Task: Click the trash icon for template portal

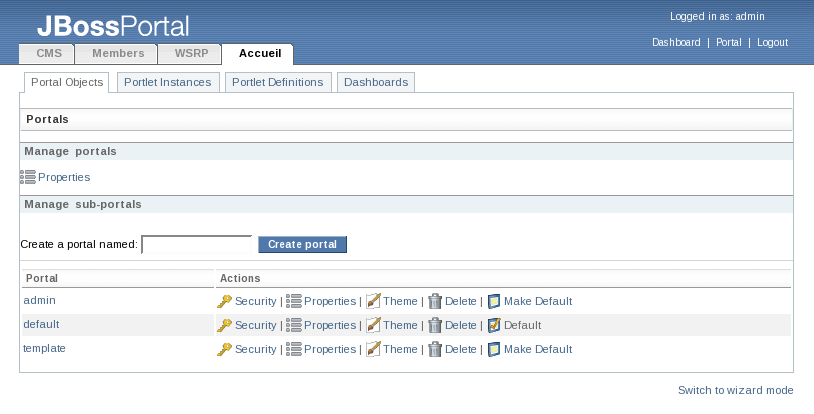Action: tap(434, 349)
